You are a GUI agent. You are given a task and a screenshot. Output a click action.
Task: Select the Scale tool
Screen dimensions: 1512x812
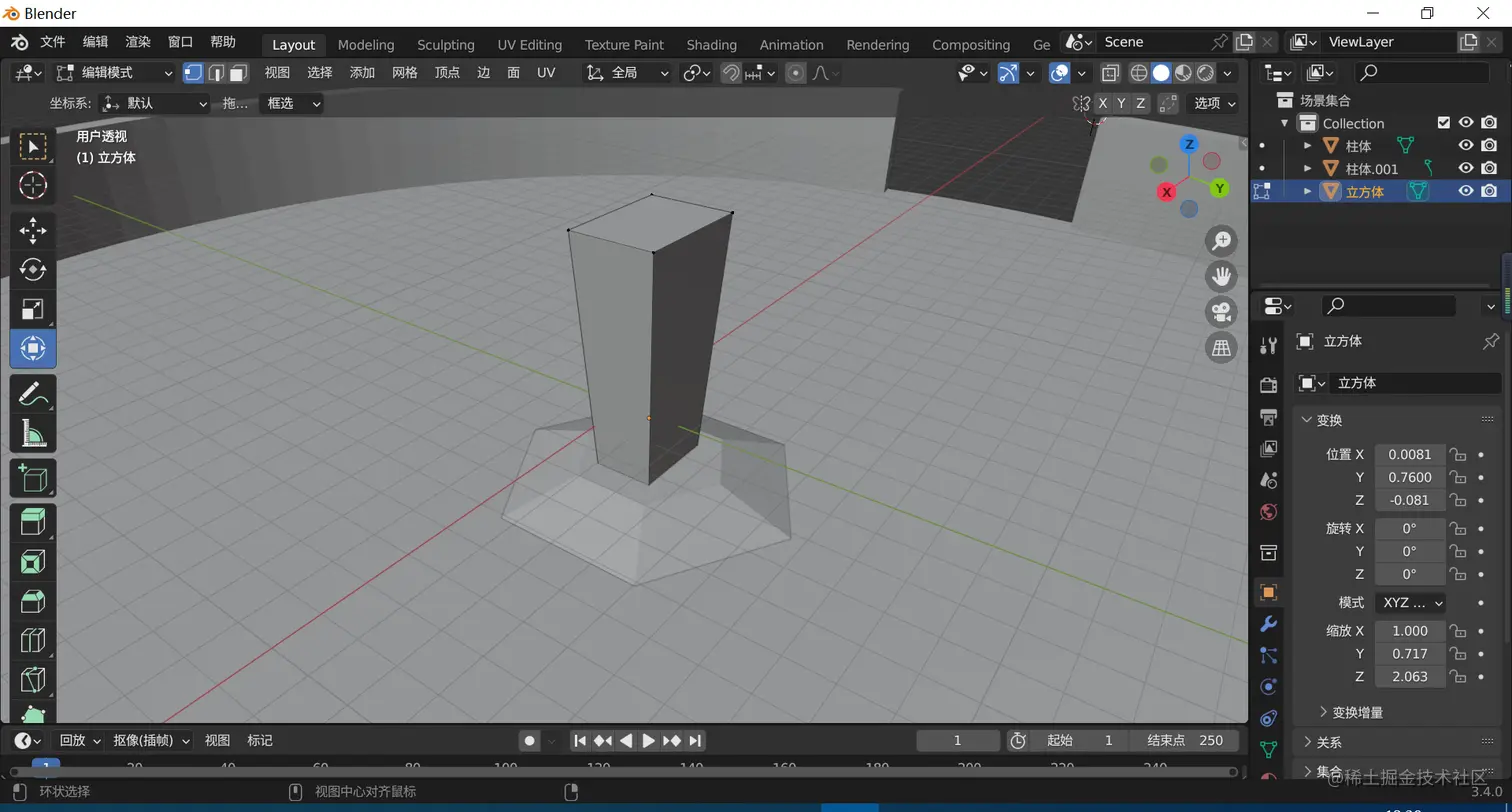[x=33, y=310]
